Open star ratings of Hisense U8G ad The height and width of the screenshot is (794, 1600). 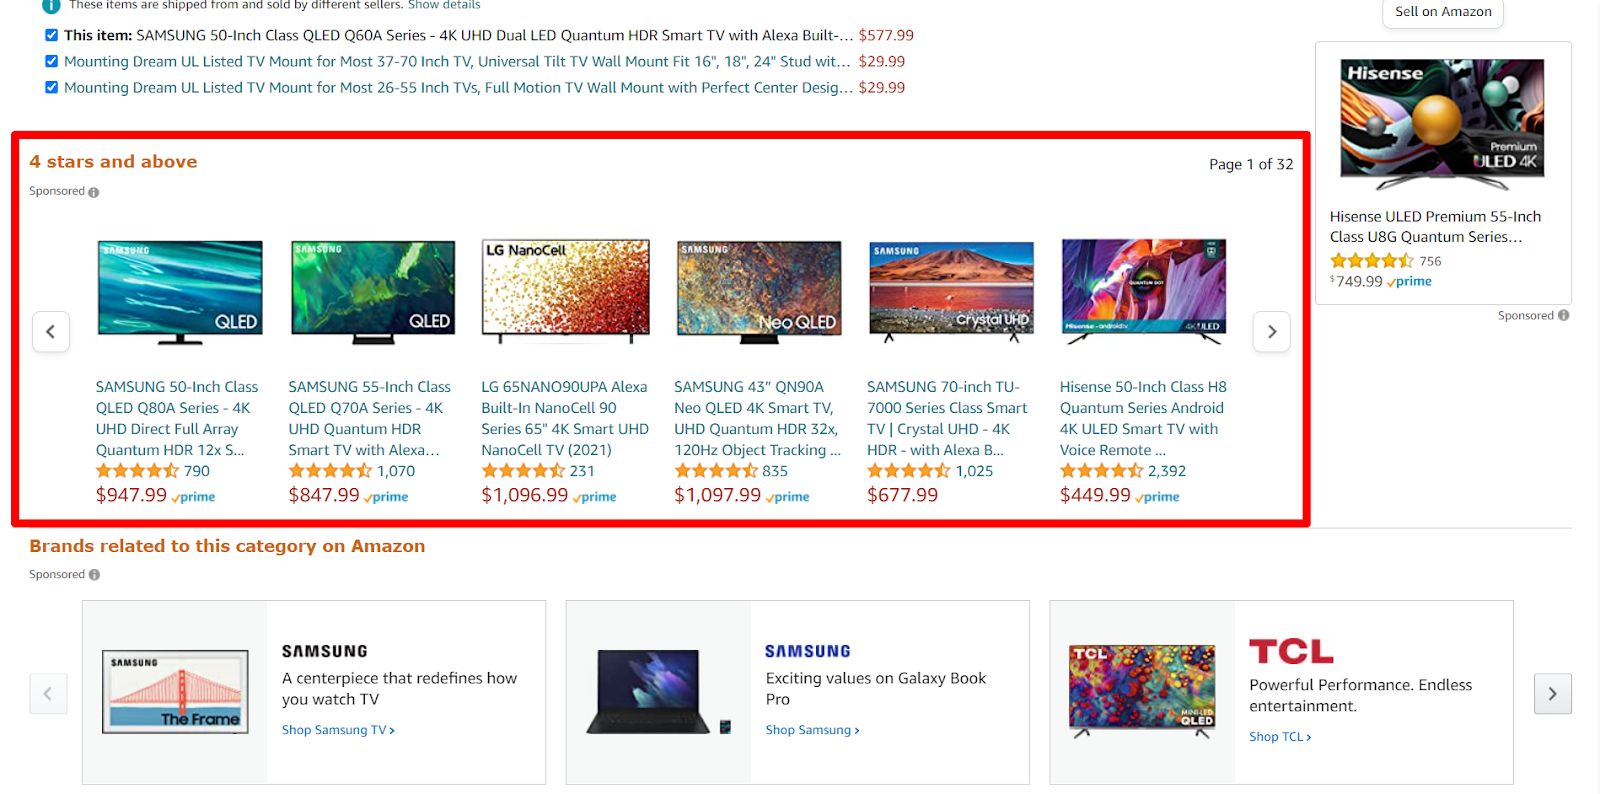point(1371,261)
